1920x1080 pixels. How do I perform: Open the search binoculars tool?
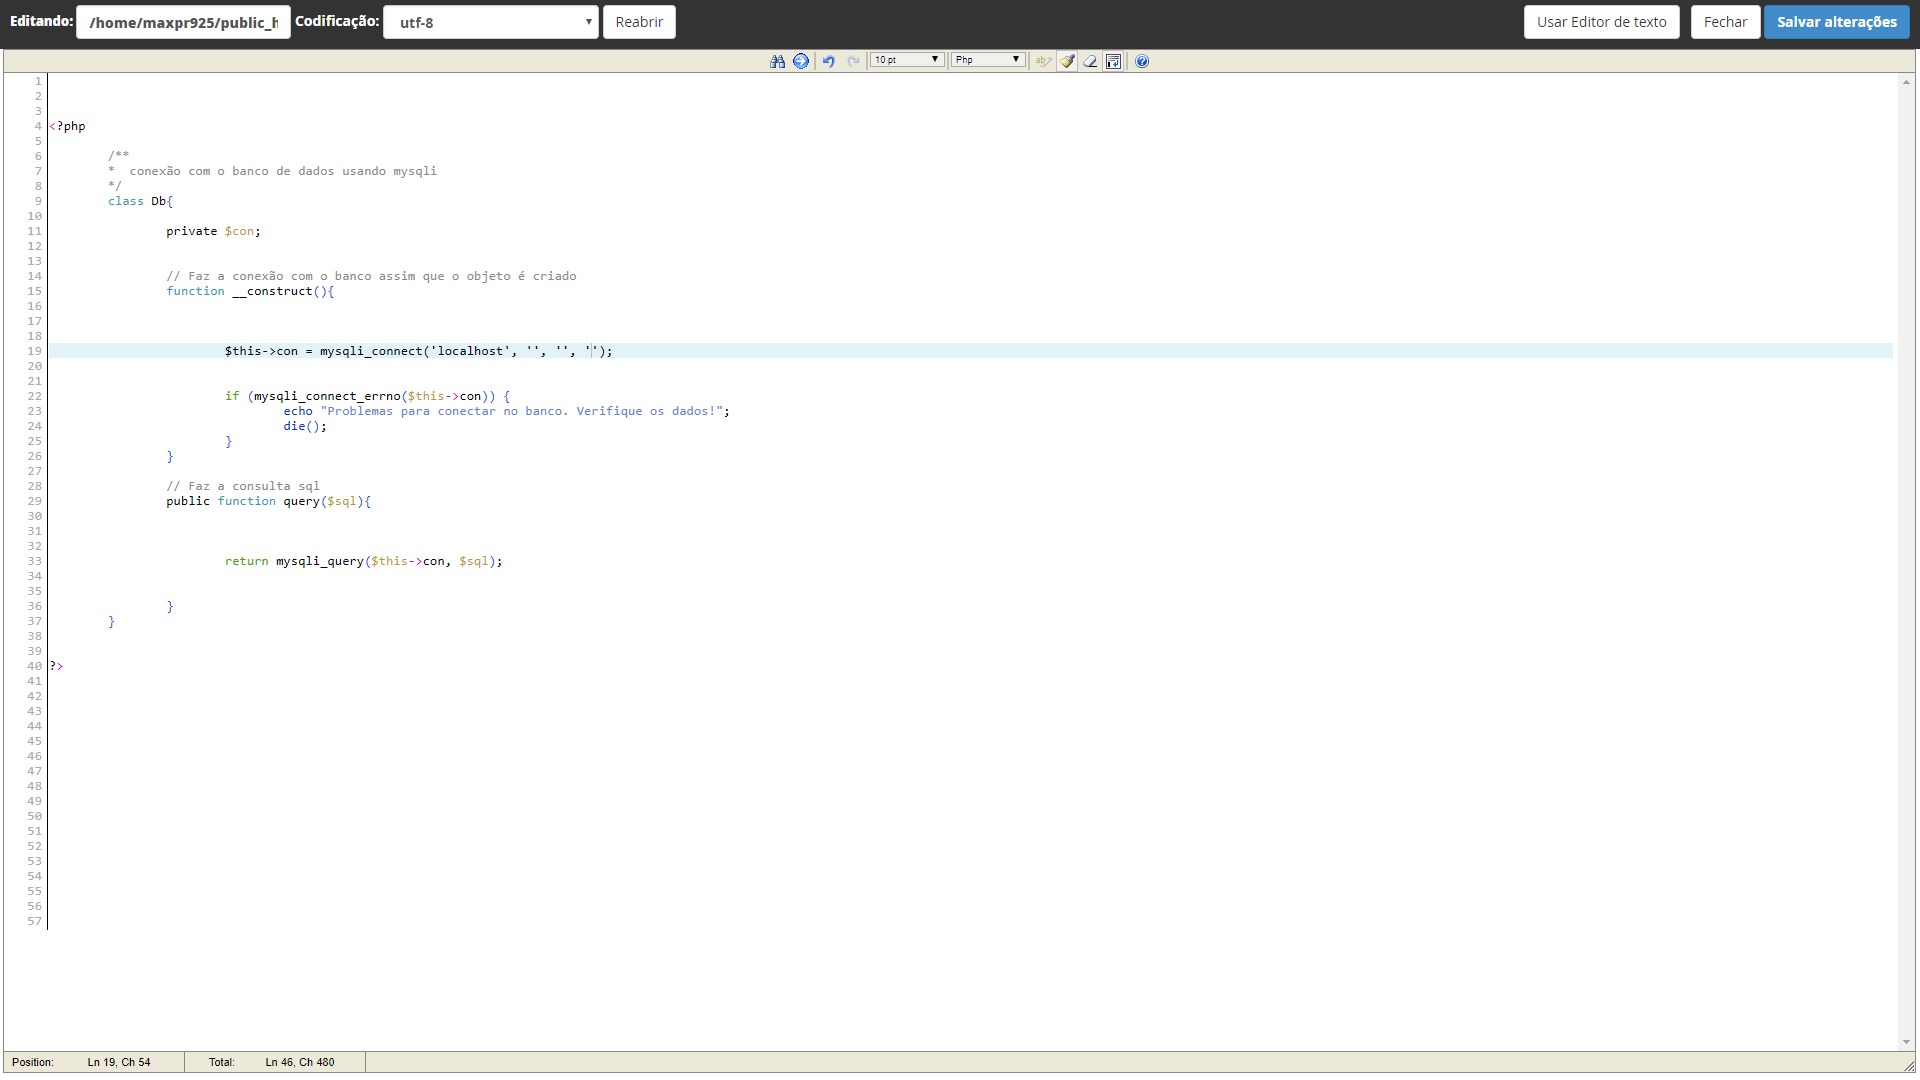777,61
